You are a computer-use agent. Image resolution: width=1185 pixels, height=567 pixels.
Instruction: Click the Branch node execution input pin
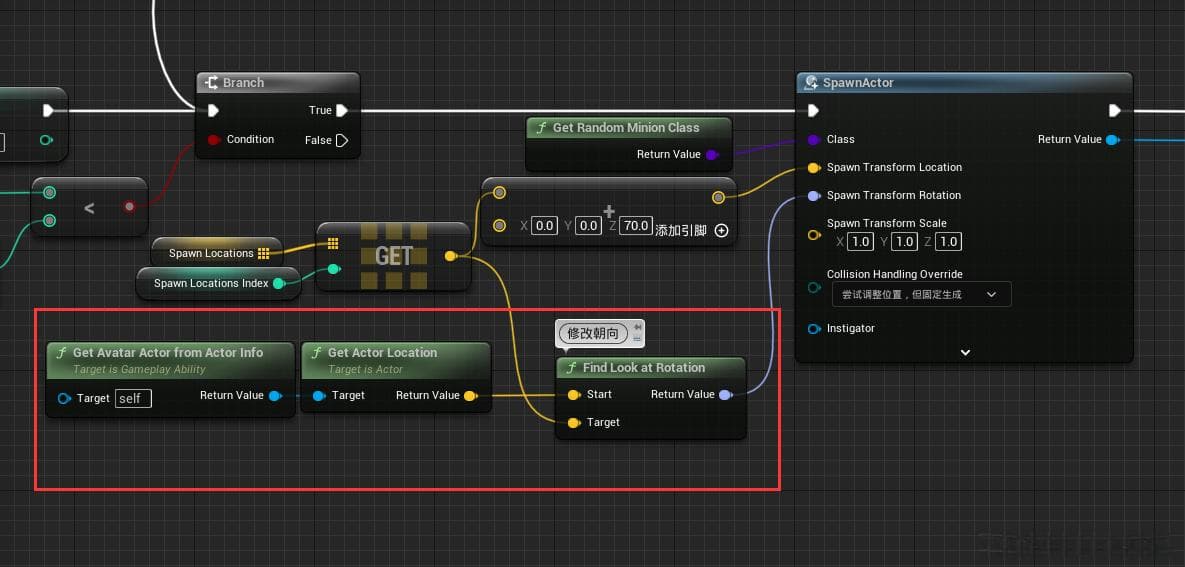click(213, 110)
